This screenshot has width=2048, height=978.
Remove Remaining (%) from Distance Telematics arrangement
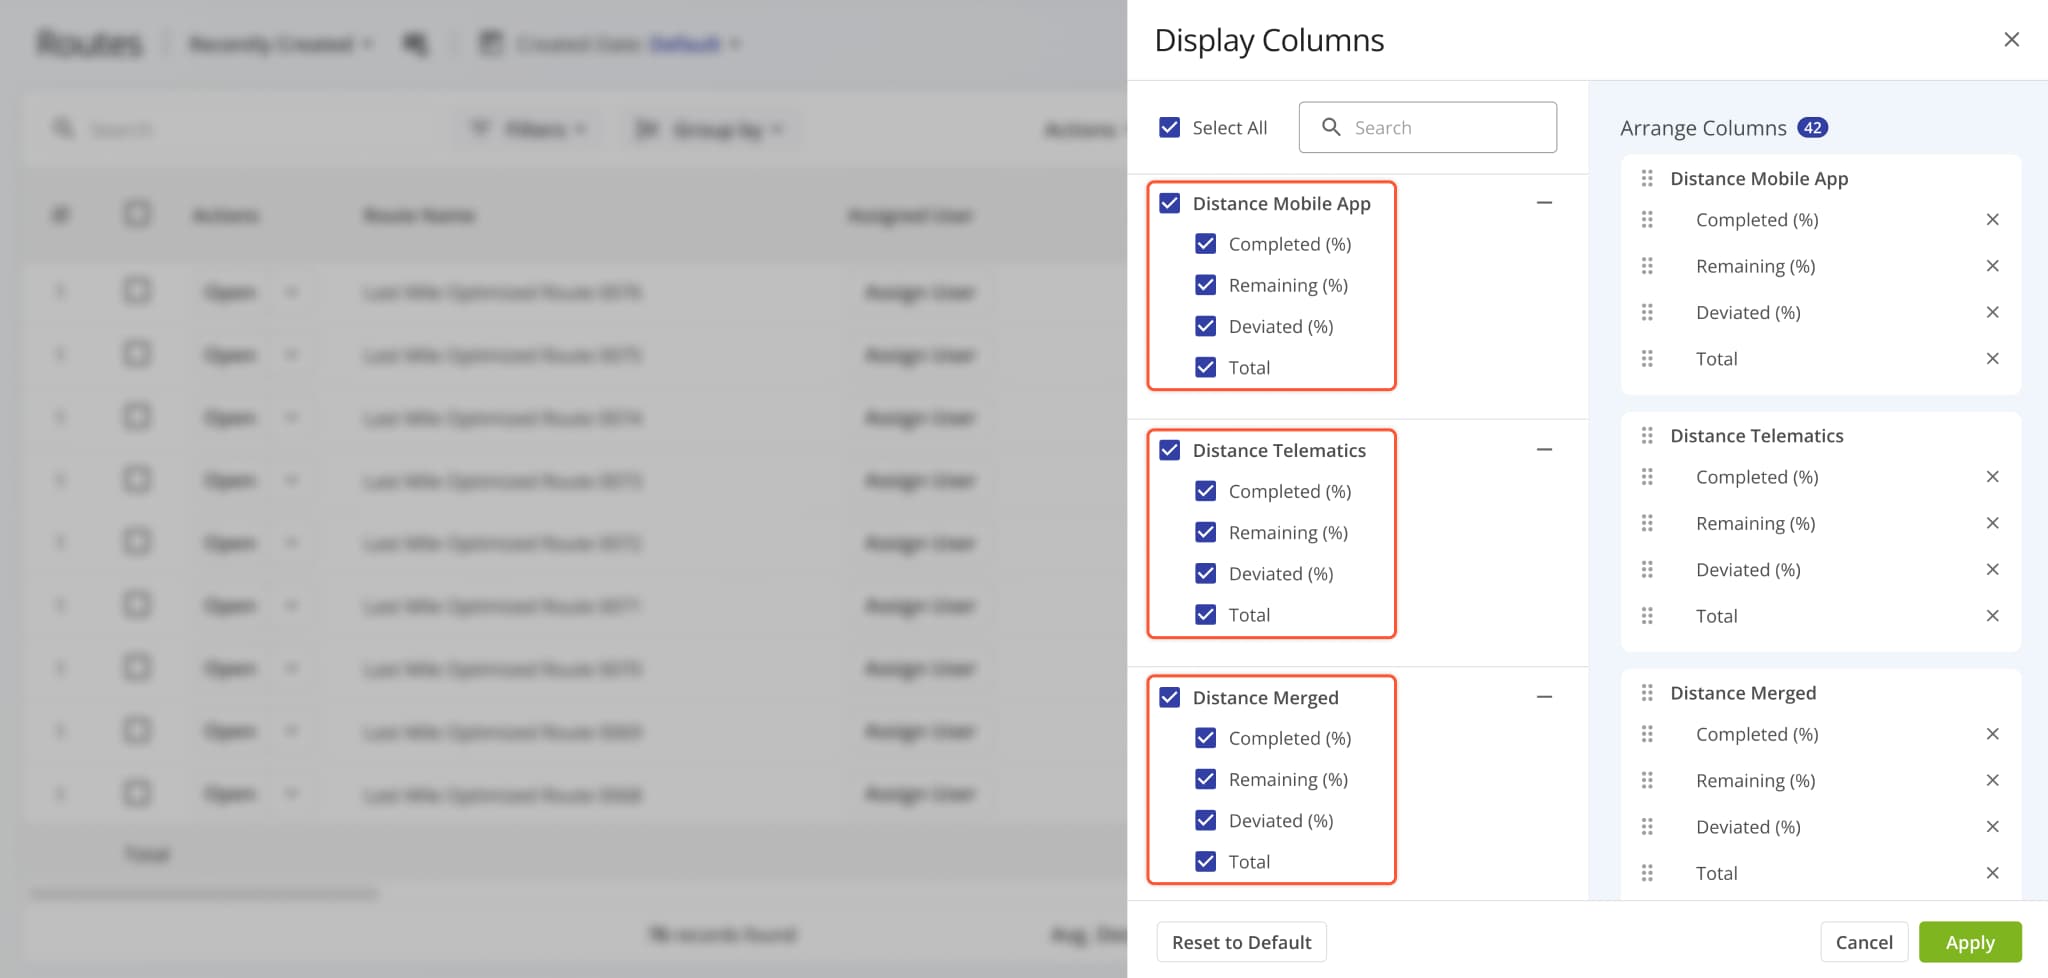click(x=1992, y=524)
